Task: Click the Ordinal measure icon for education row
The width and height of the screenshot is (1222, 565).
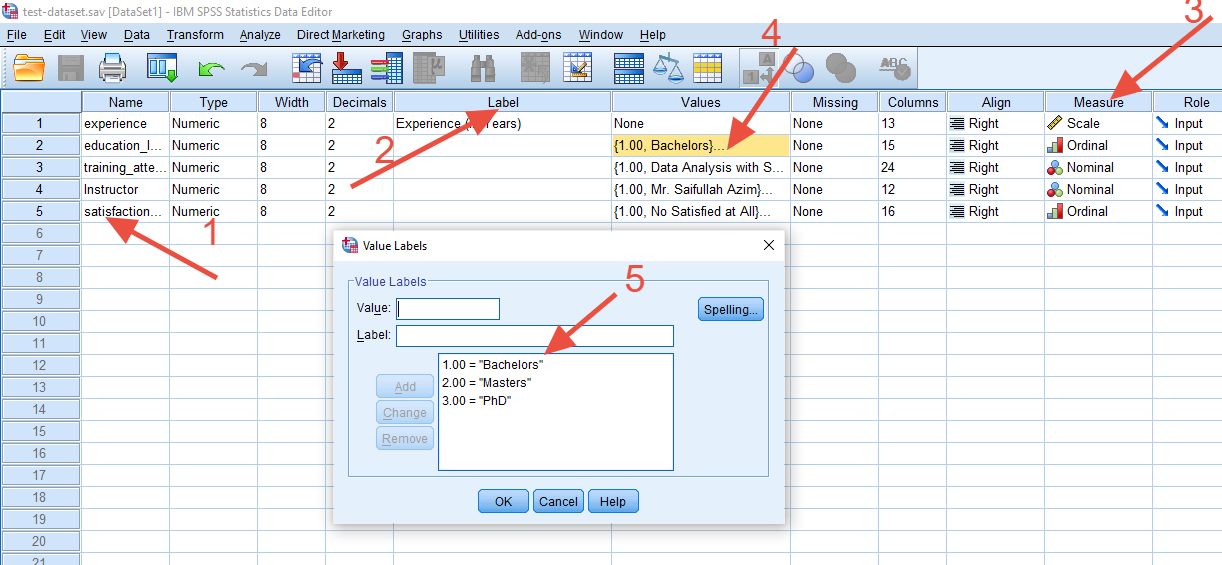Action: [1054, 145]
